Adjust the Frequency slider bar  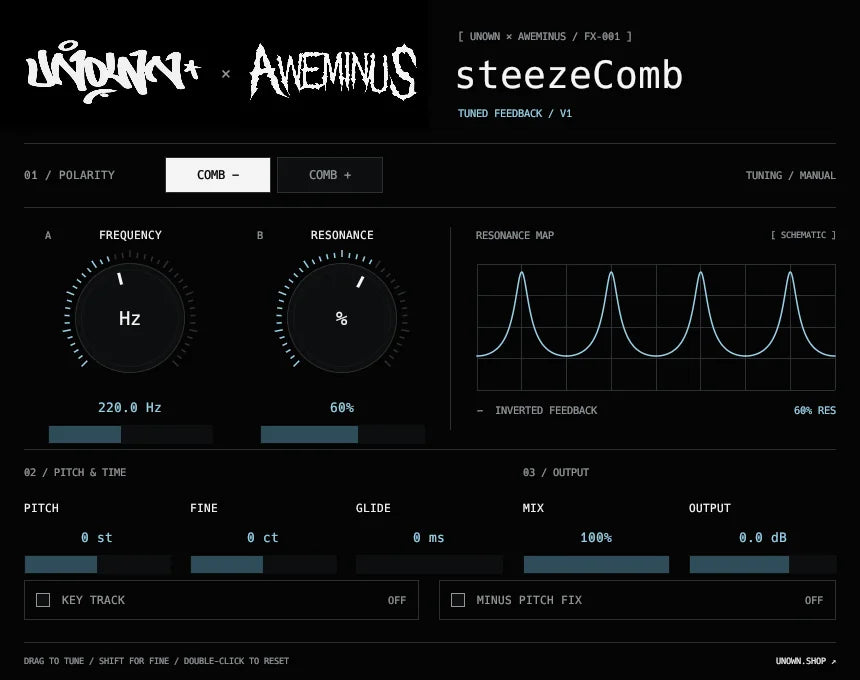(x=131, y=435)
